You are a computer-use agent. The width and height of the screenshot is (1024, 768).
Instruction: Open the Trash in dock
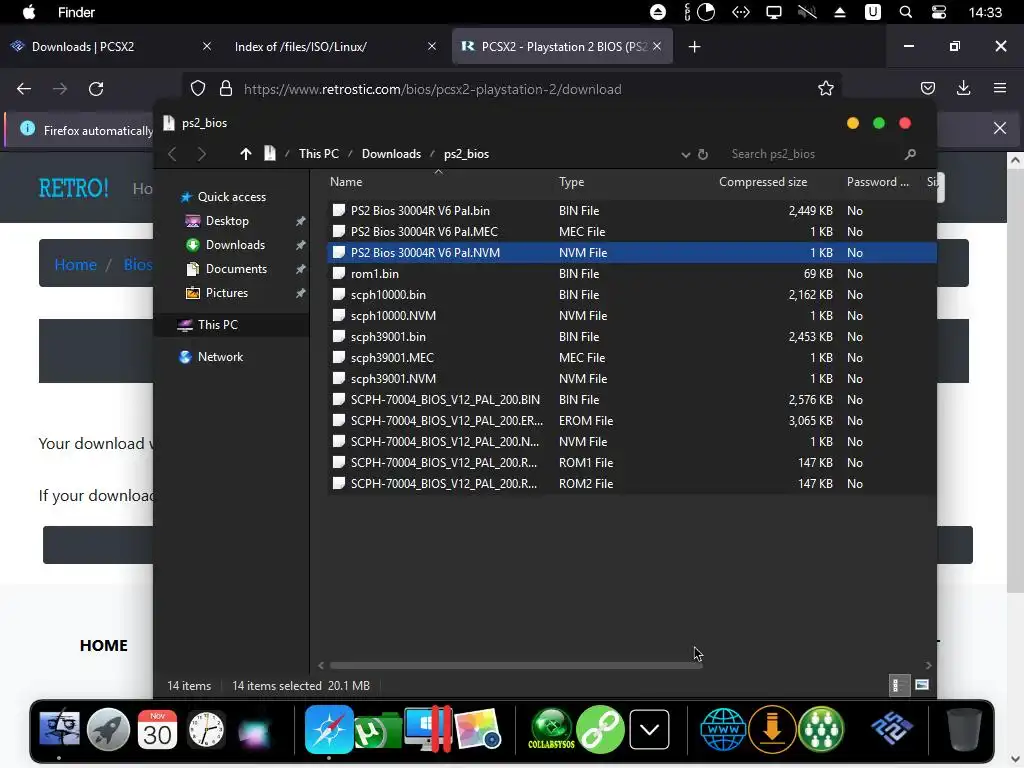click(964, 729)
